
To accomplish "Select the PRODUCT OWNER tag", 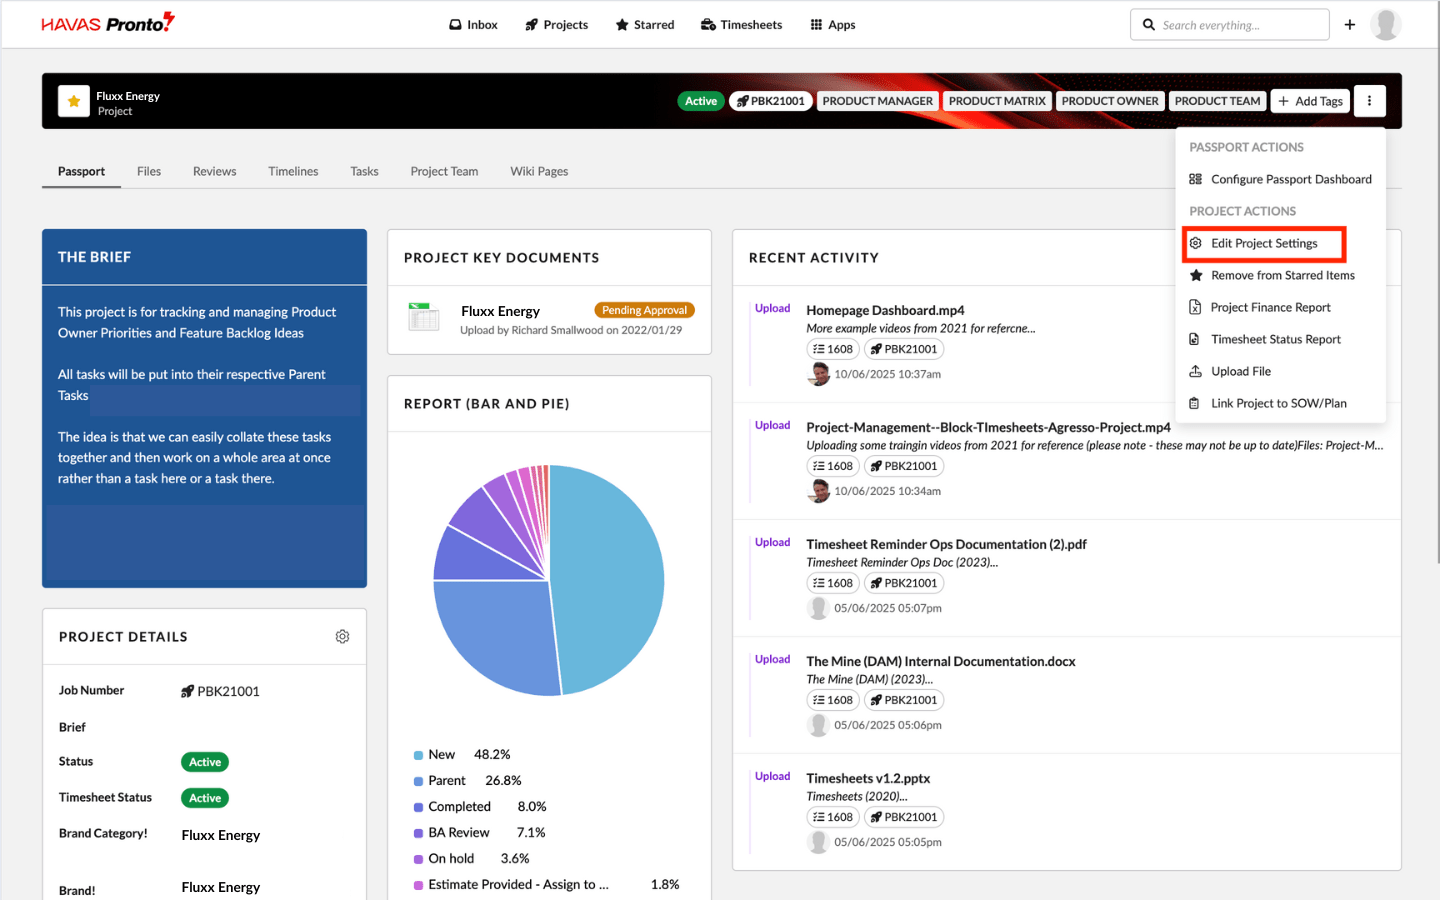I will point(1110,101).
